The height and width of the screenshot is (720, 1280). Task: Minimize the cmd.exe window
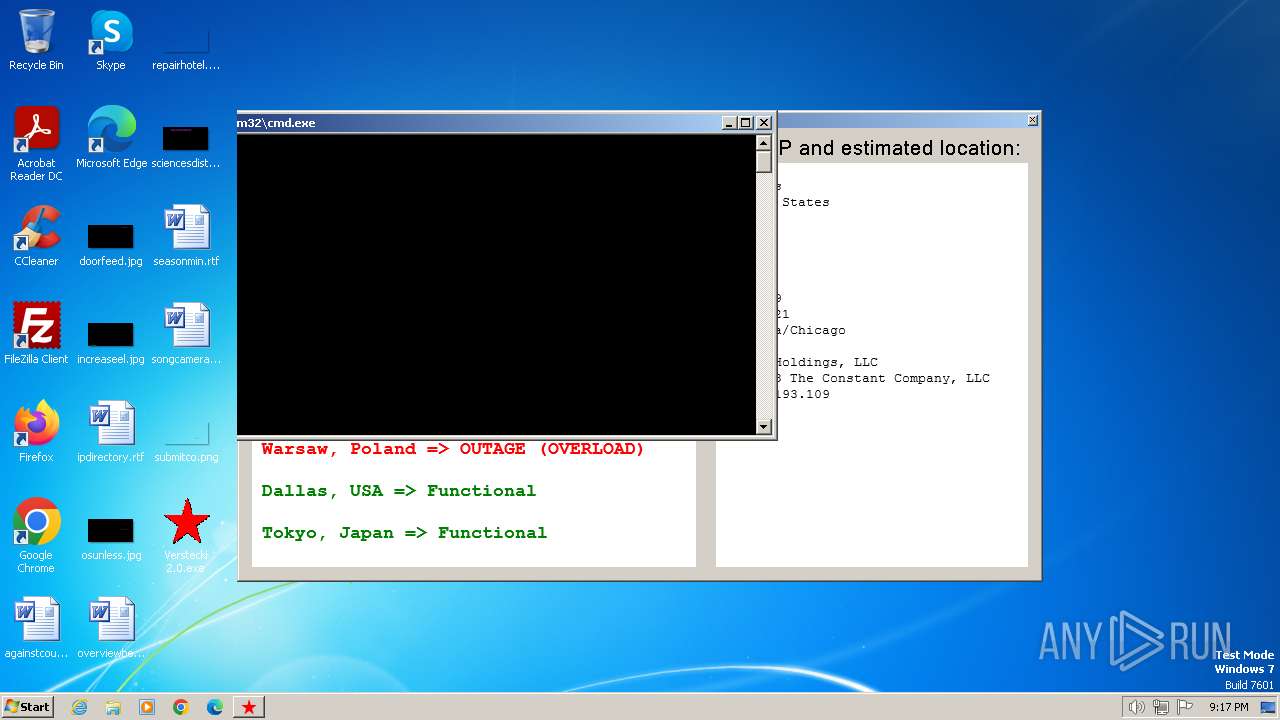[x=729, y=123]
